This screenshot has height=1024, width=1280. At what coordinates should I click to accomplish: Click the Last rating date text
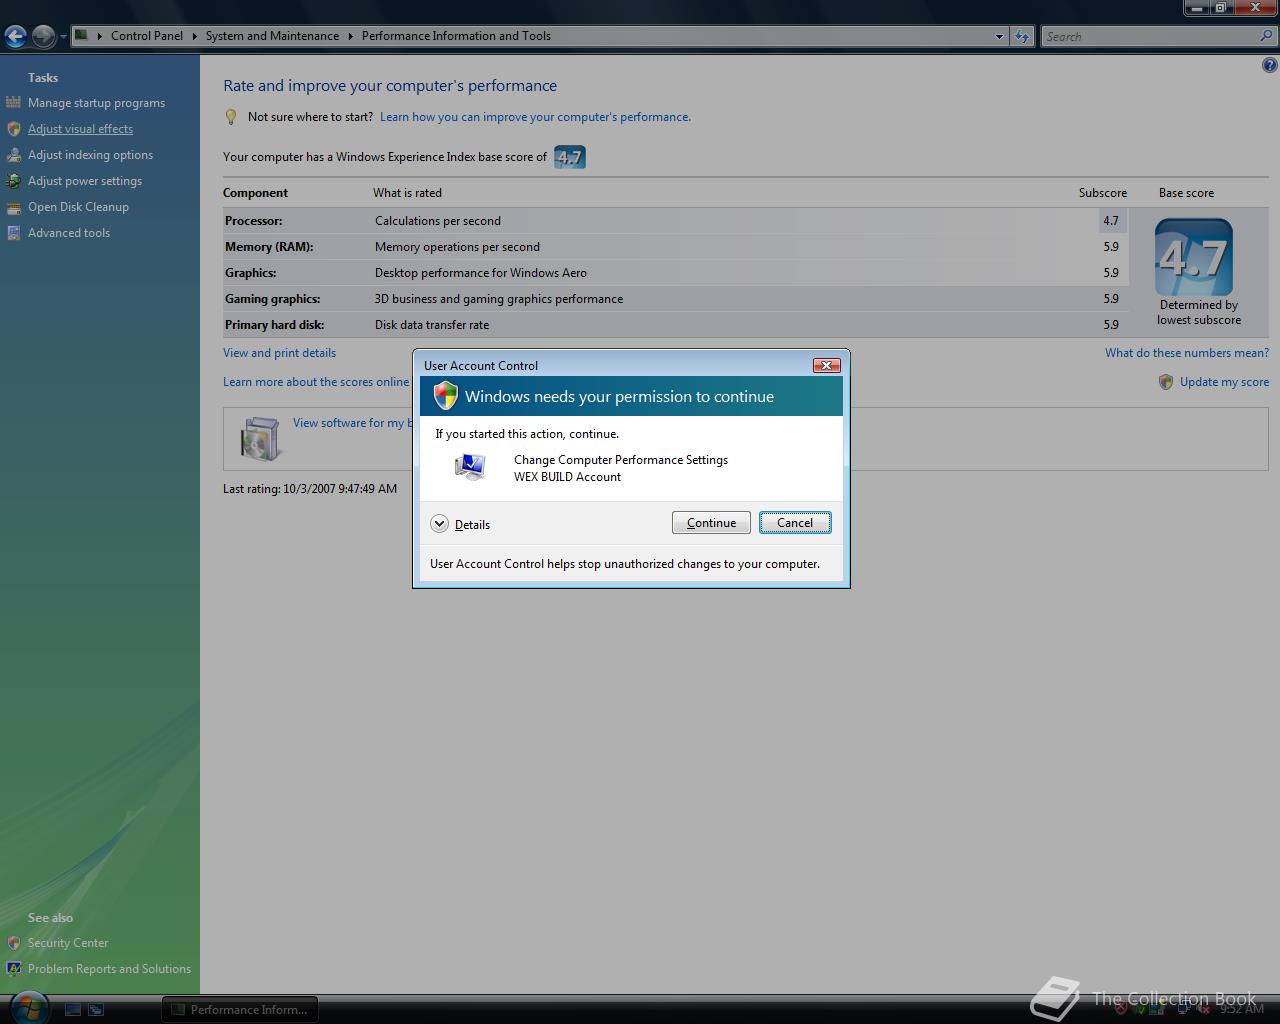pos(310,489)
